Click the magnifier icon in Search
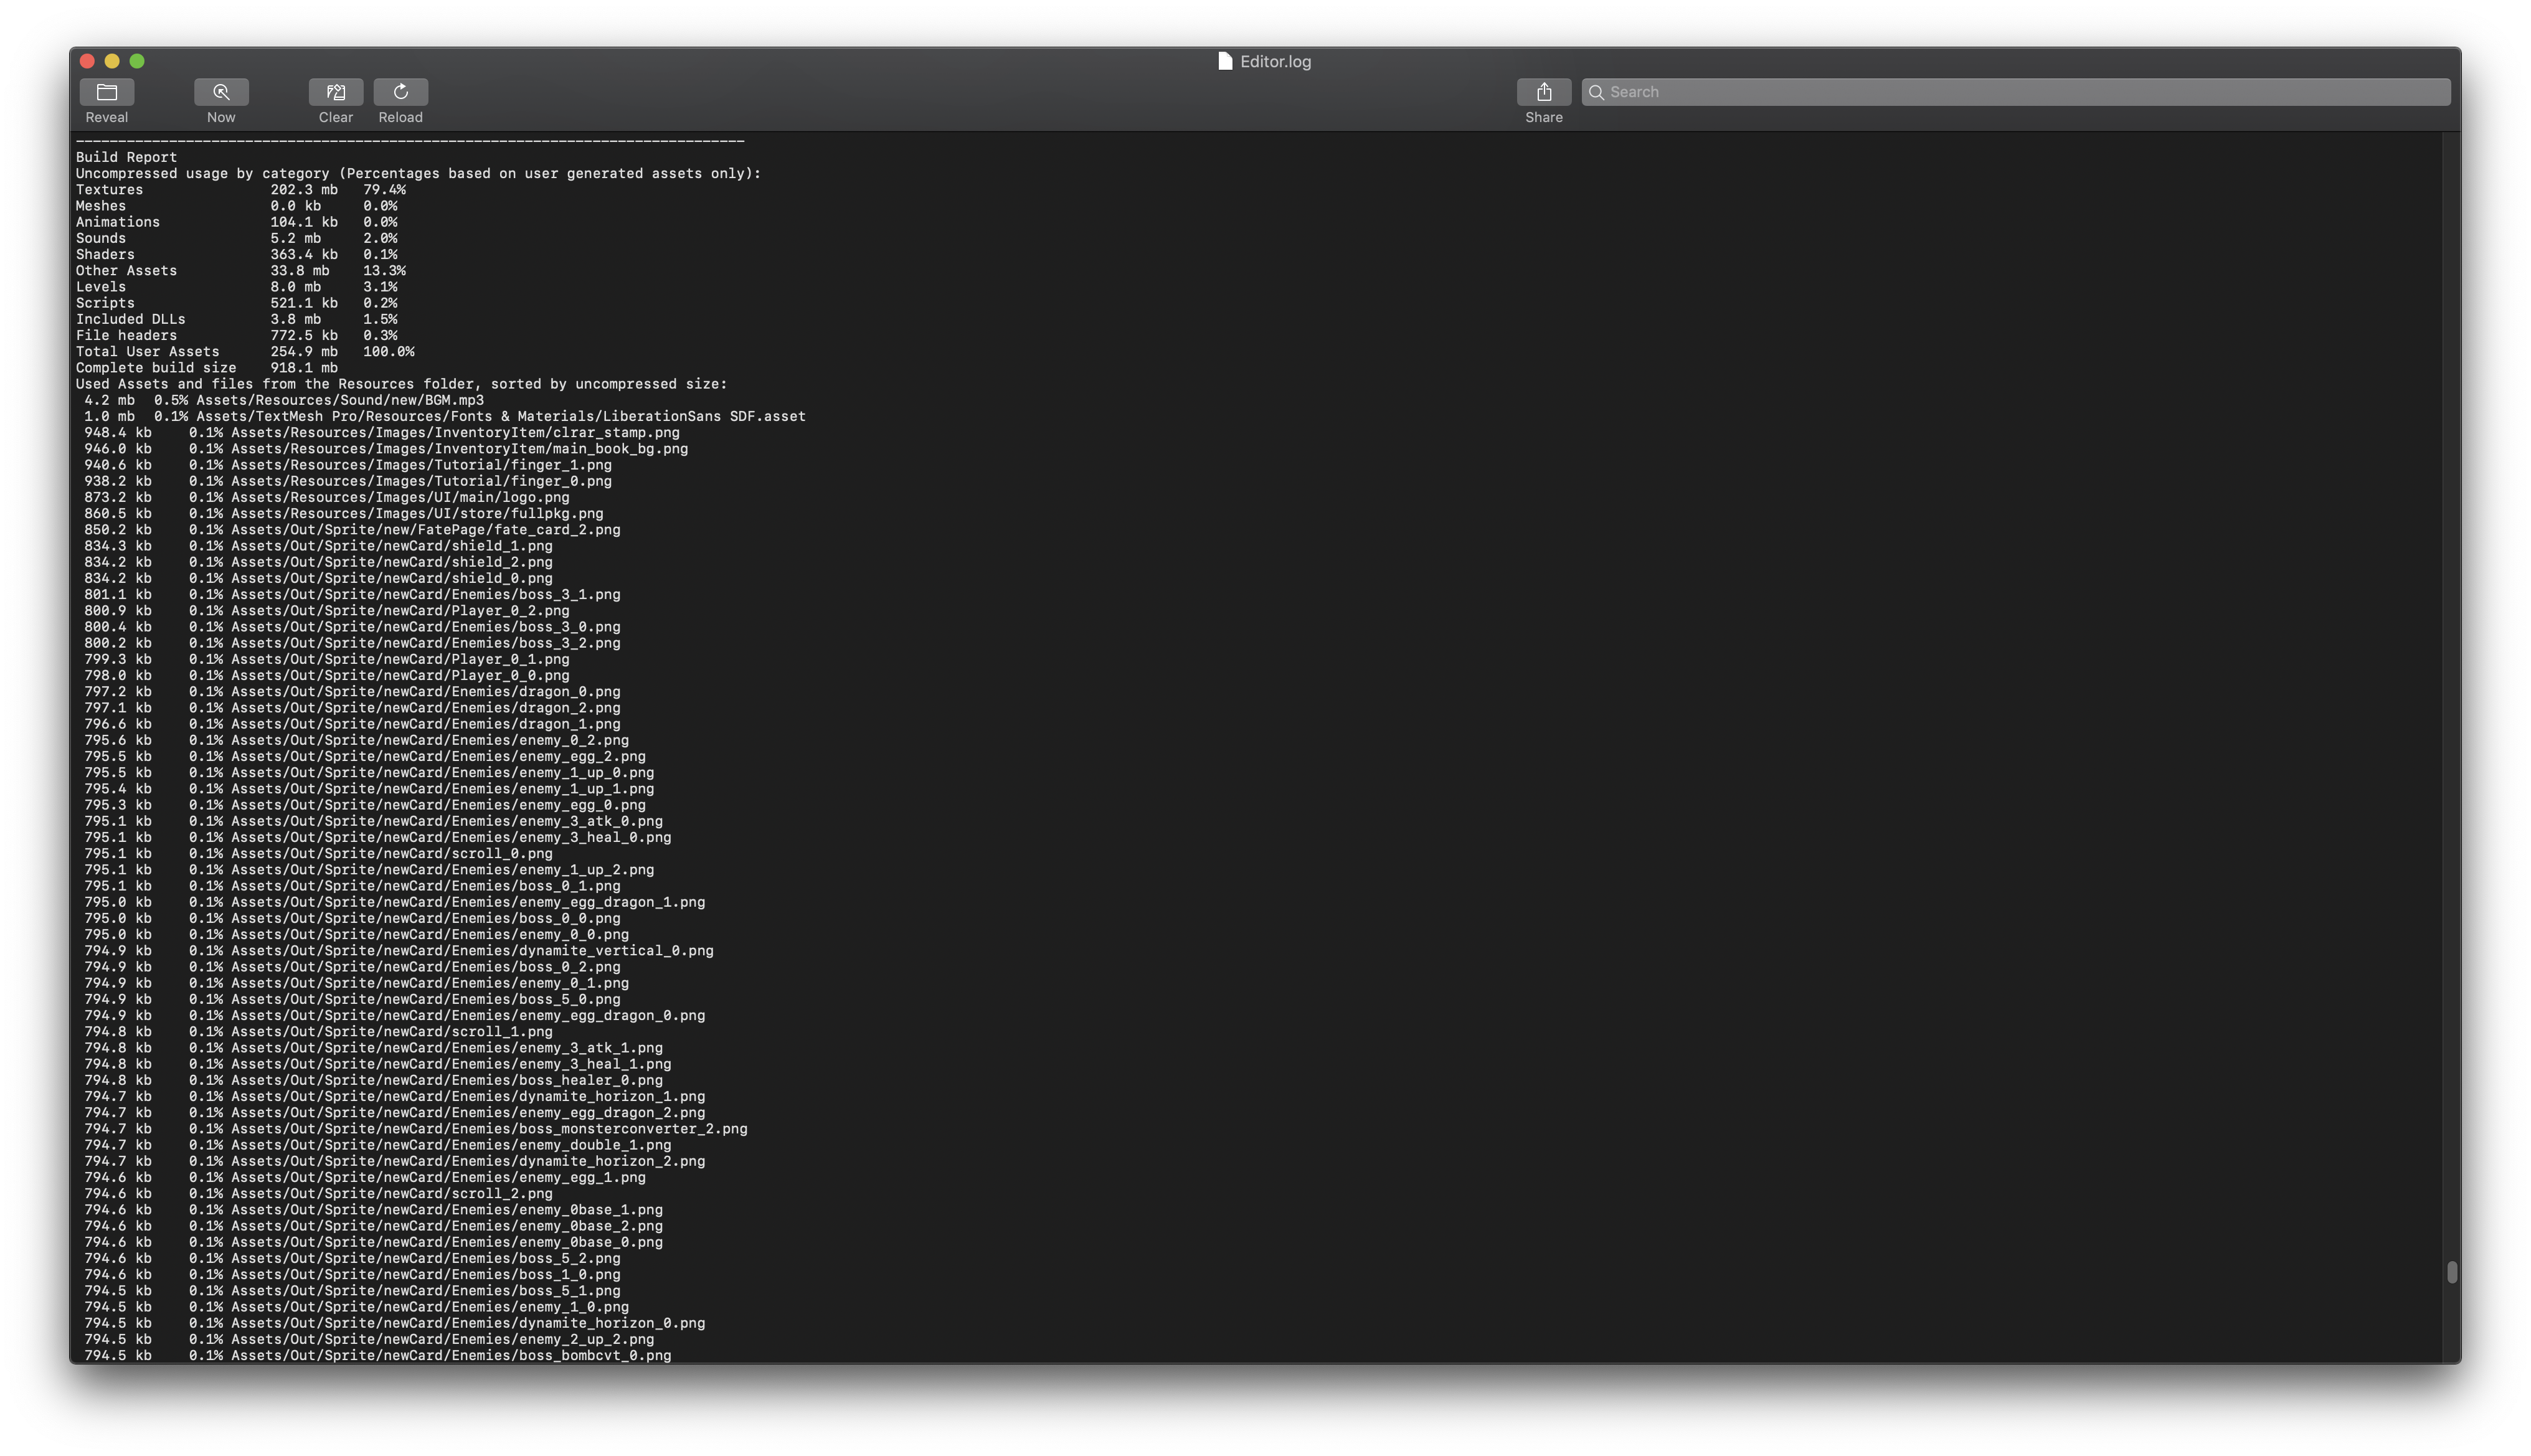 (x=1597, y=92)
